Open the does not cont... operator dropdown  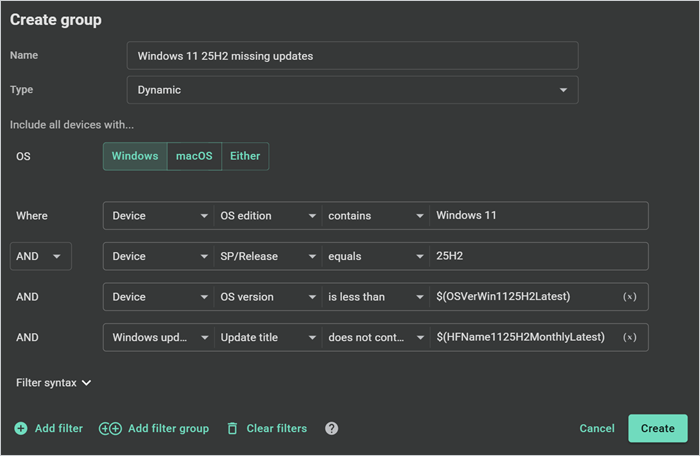375,338
